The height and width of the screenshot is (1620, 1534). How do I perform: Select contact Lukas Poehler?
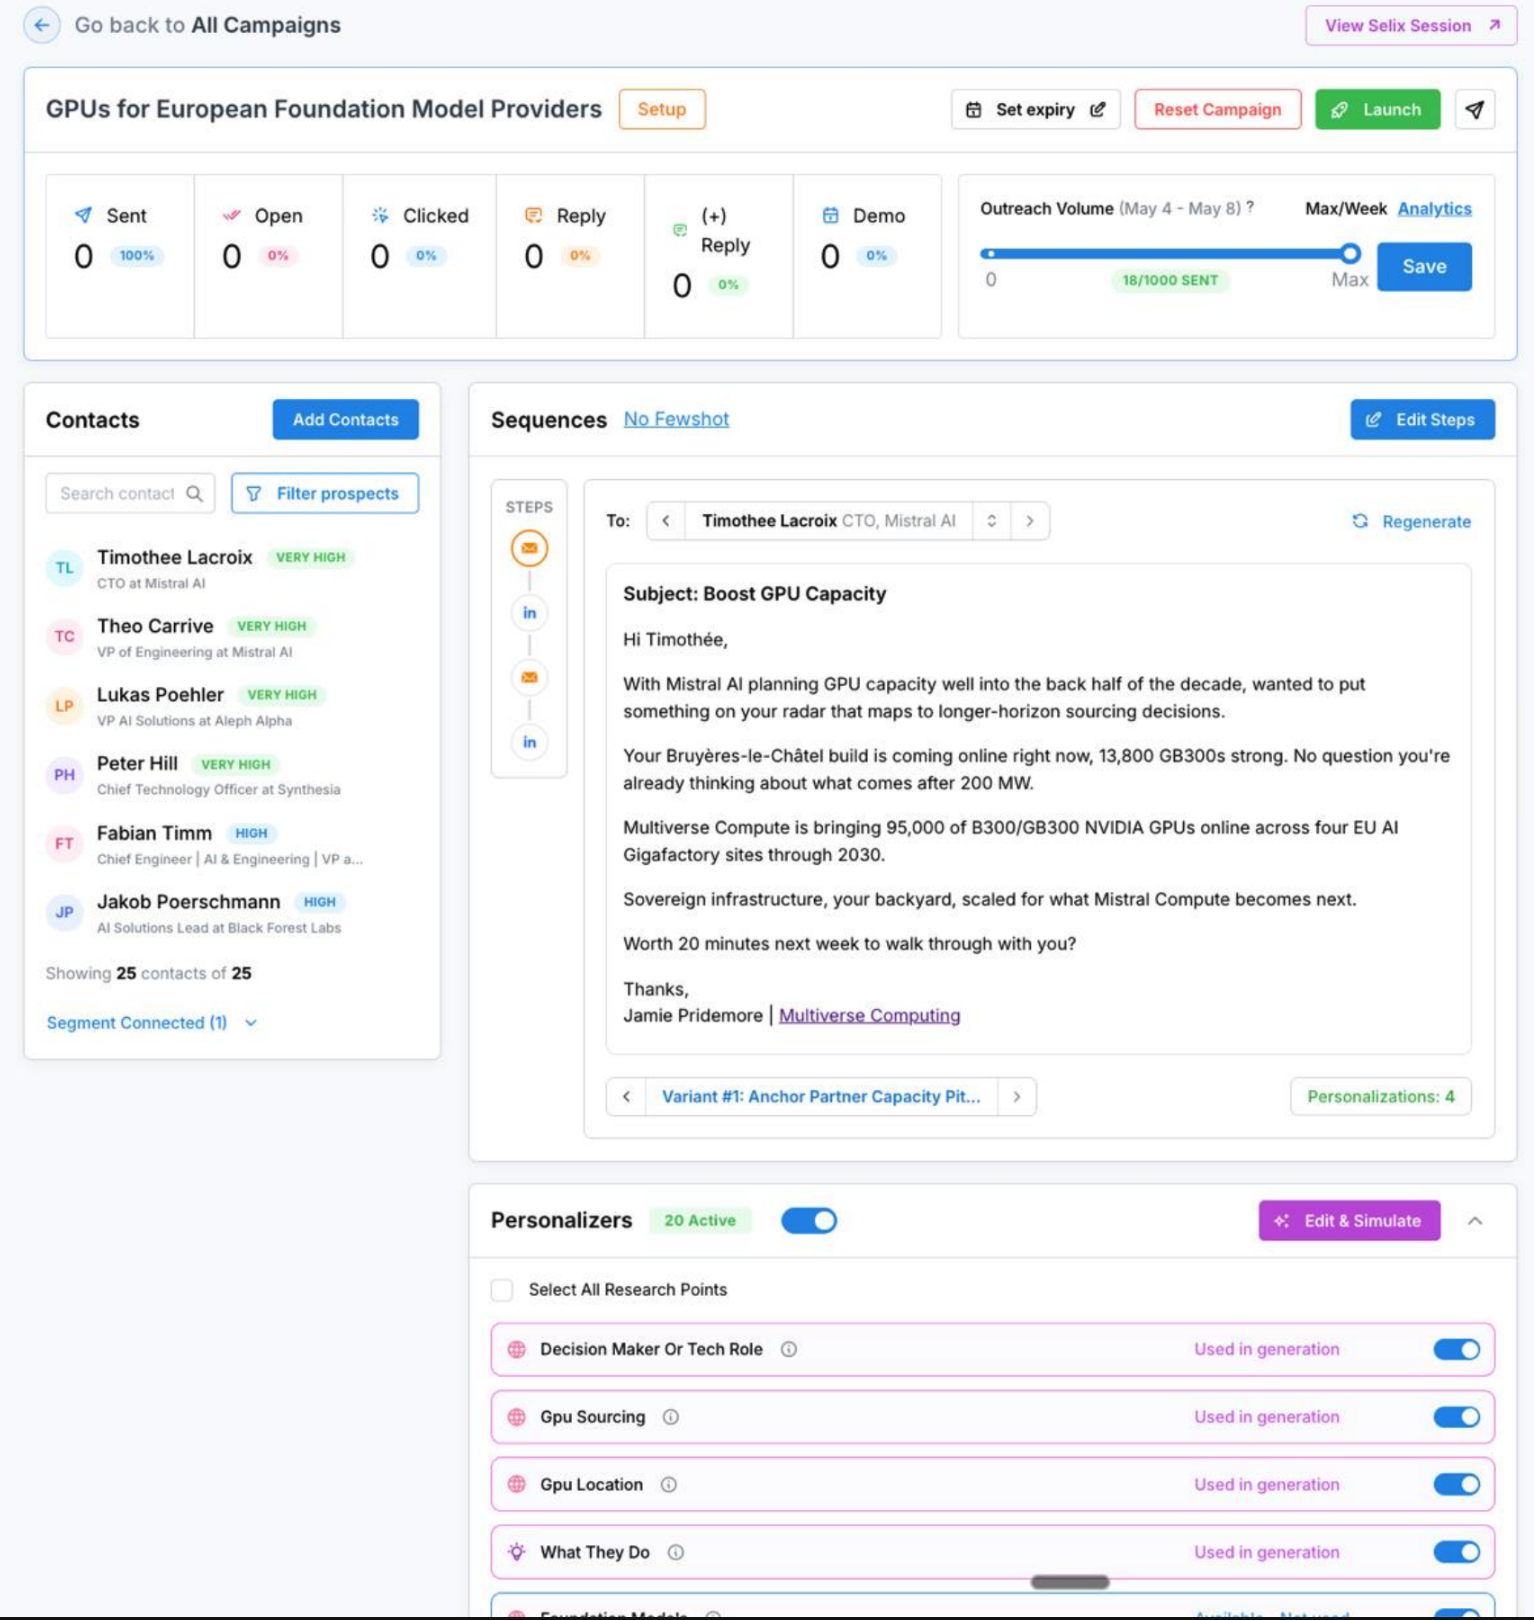230,706
